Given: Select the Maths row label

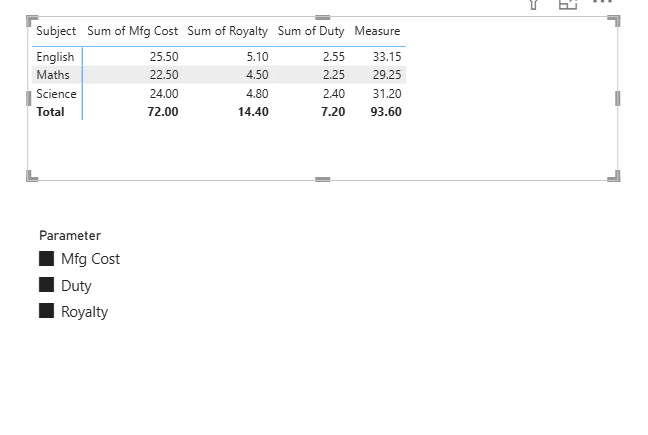Looking at the screenshot, I should click(53, 75).
